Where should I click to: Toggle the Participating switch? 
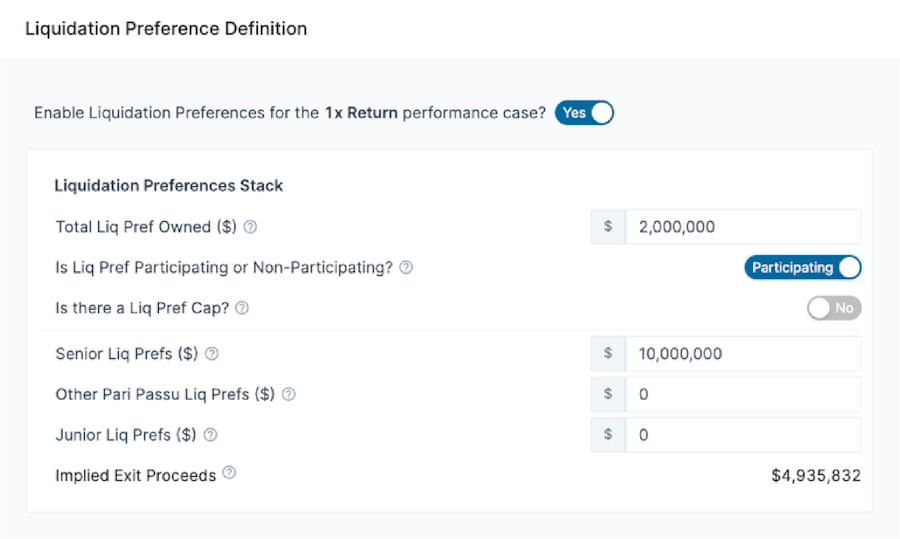coord(803,267)
